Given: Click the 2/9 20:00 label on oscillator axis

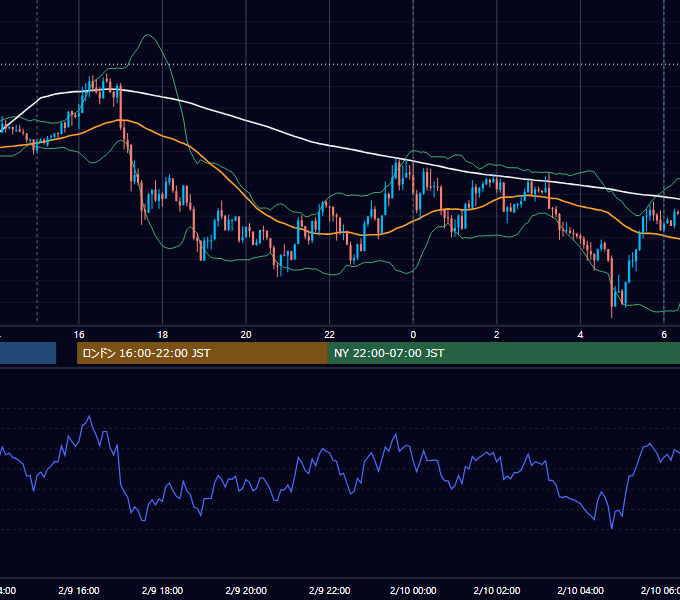Looking at the screenshot, I should (246, 590).
